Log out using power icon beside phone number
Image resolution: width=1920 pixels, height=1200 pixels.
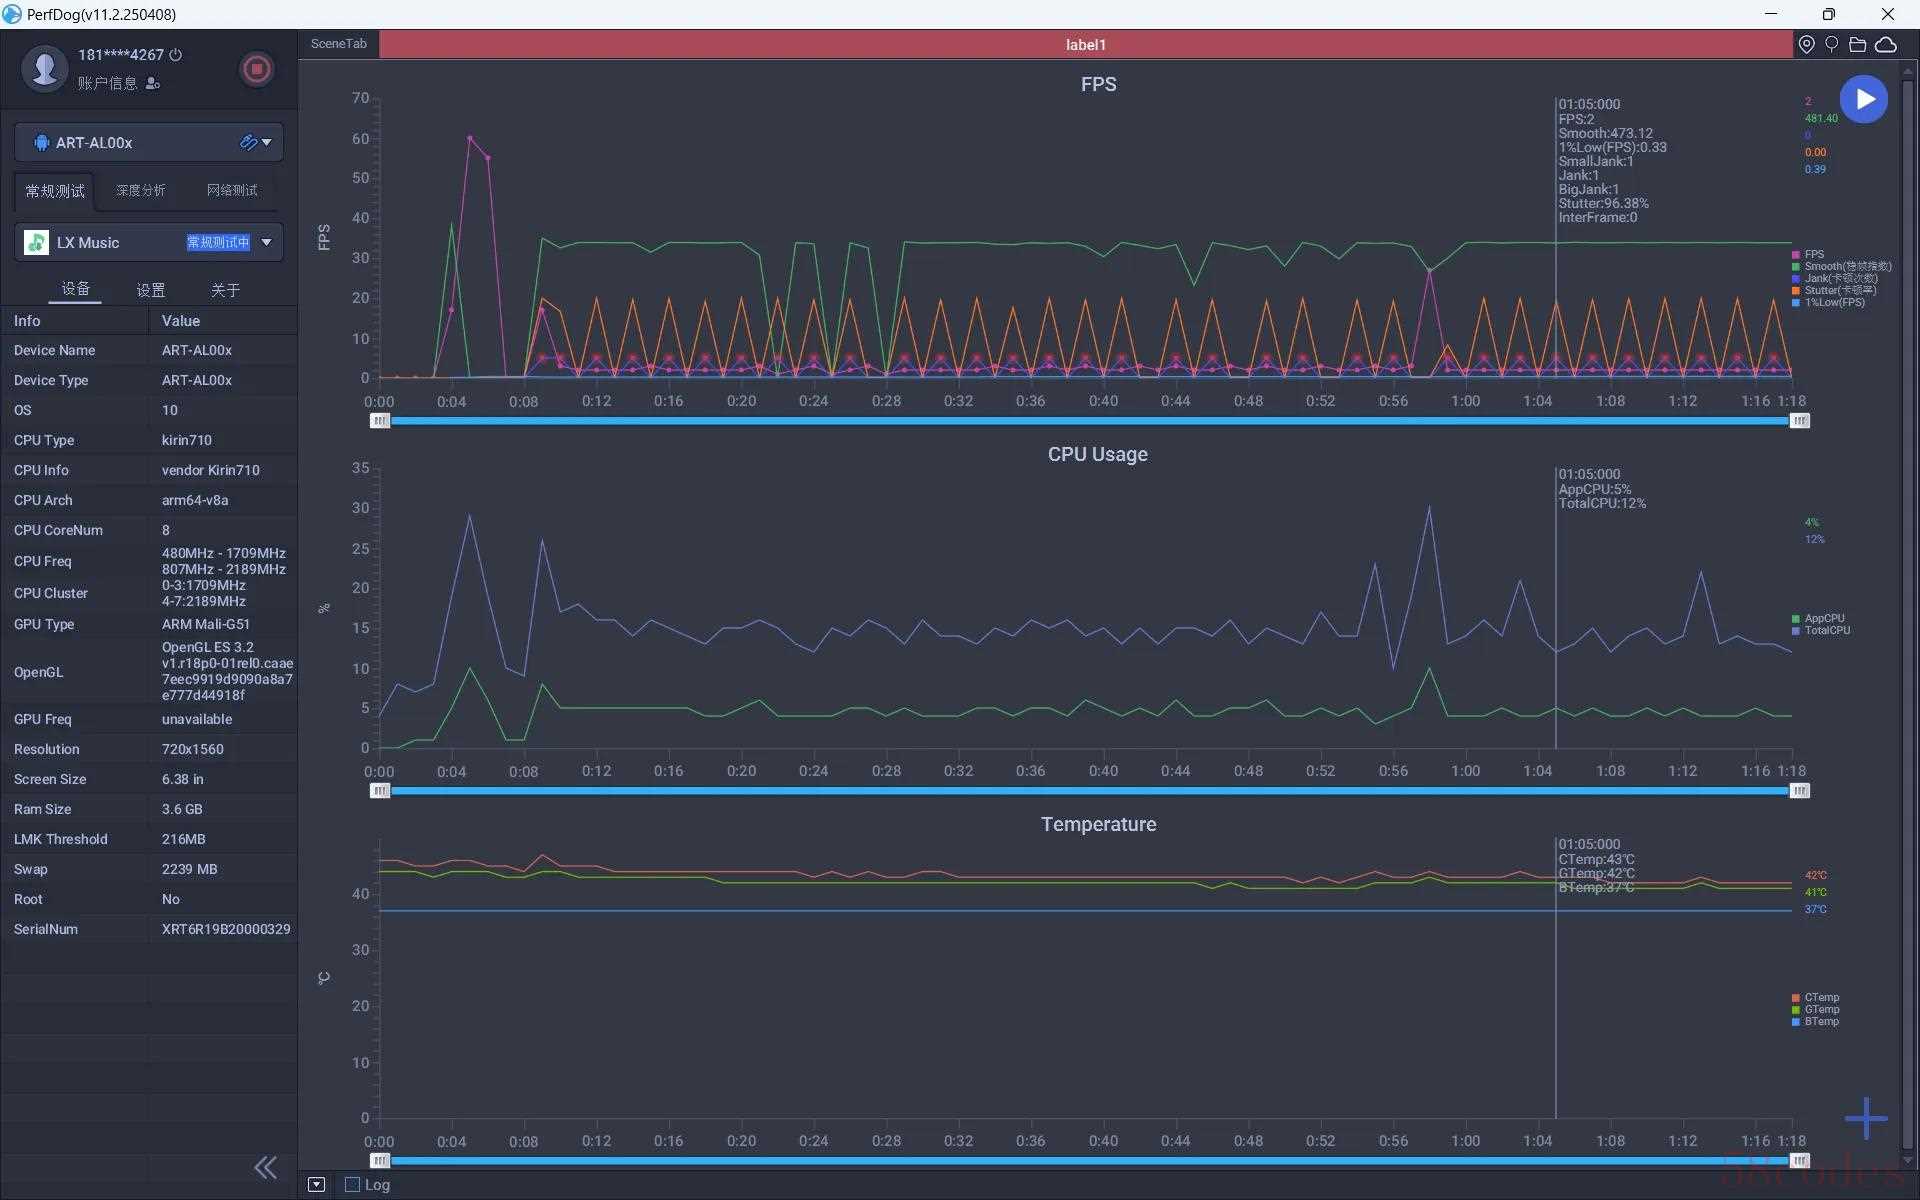[x=176, y=55]
